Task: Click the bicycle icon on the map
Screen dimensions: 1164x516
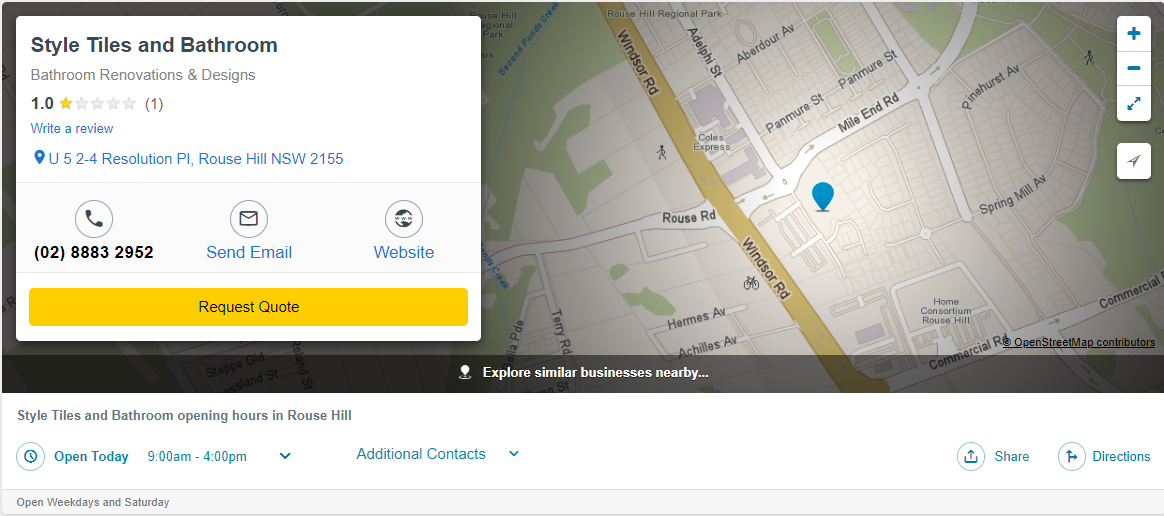Action: coord(751,282)
